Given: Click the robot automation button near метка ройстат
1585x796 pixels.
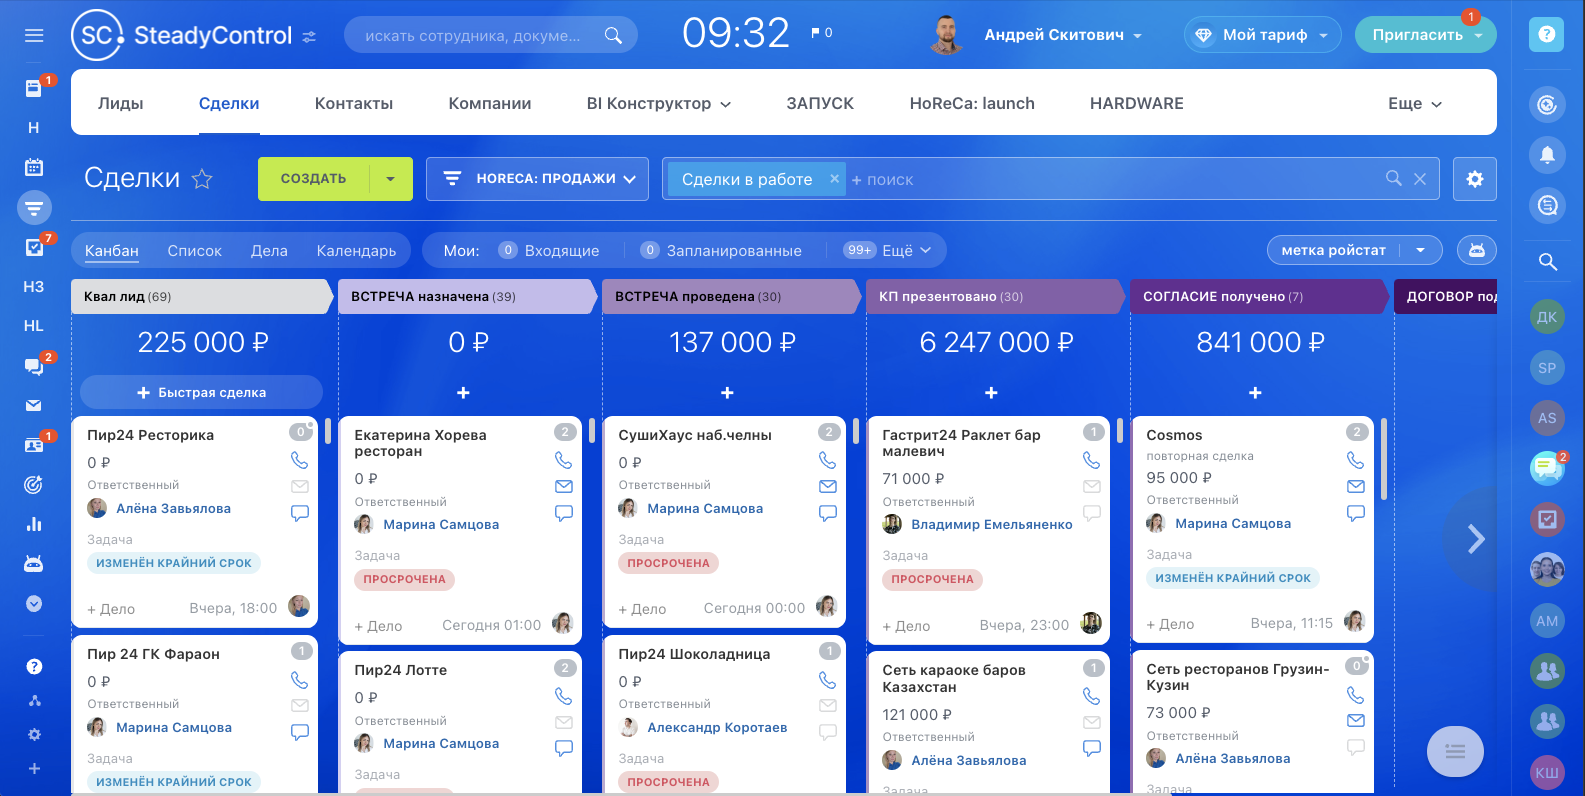Looking at the screenshot, I should [x=1477, y=250].
